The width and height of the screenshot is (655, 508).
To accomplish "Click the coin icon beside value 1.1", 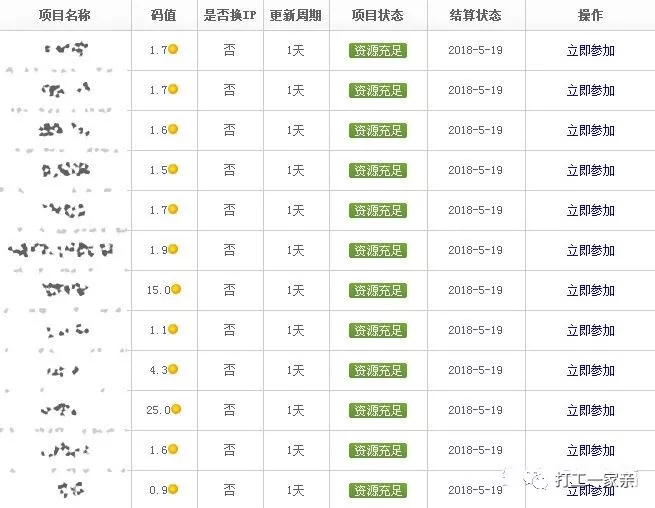I will coord(173,330).
